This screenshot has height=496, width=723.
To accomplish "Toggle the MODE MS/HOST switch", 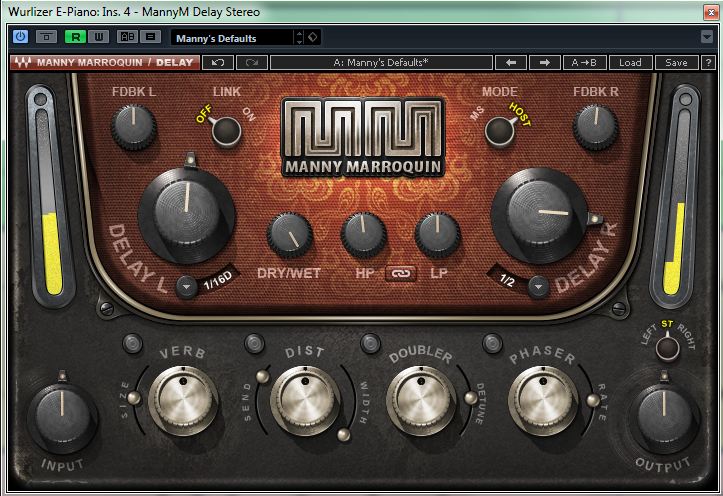I will pos(500,130).
